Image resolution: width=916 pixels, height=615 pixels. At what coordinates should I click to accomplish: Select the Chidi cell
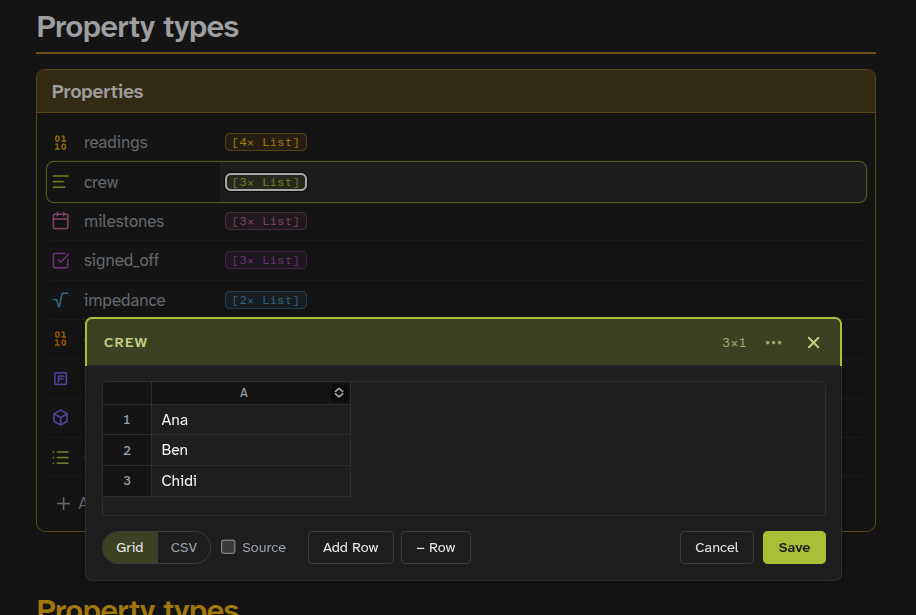pyautogui.click(x=251, y=481)
